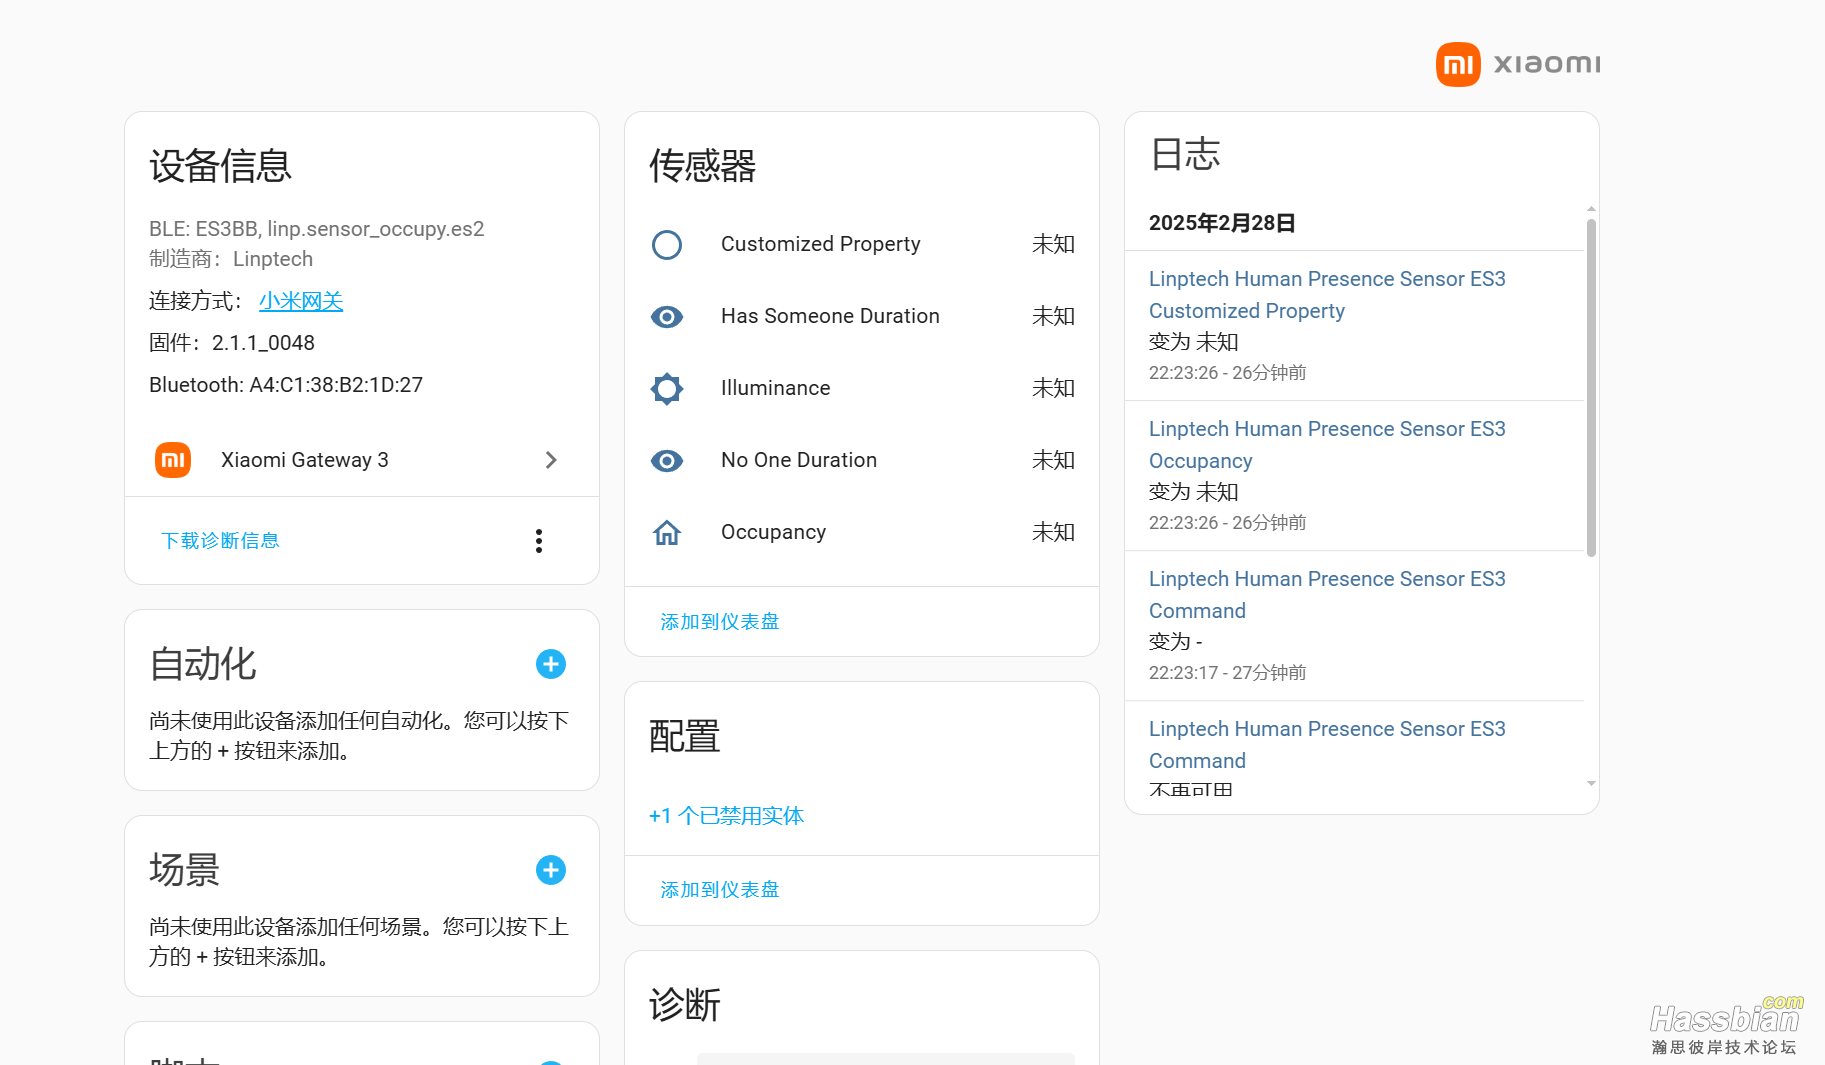Image resolution: width=1825 pixels, height=1065 pixels.
Task: Click 添加到仪表盘 under the sensors card
Action: coord(720,621)
